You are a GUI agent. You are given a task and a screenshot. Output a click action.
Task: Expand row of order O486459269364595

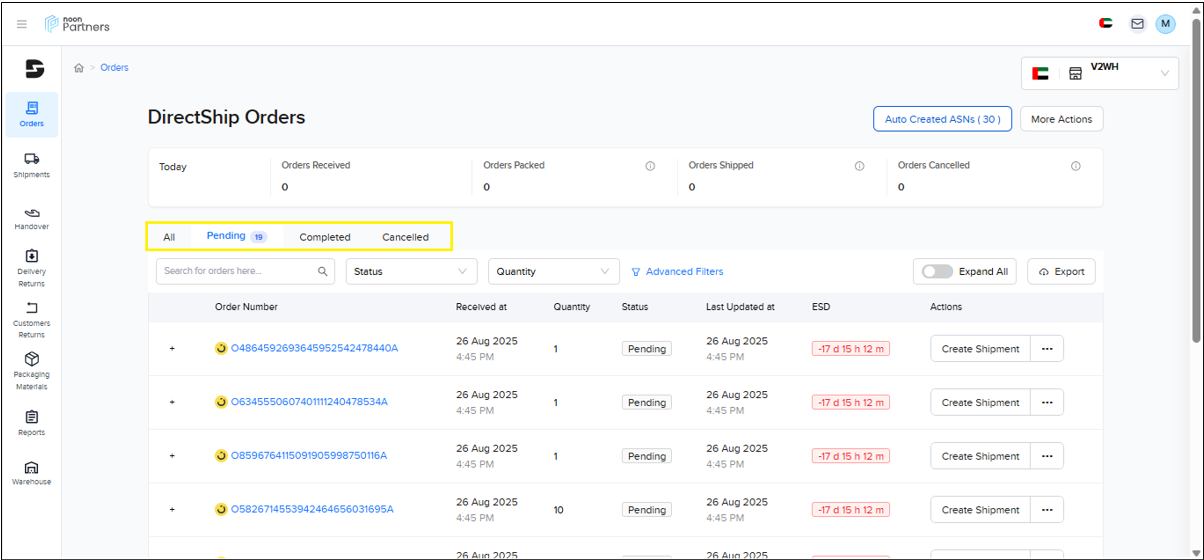click(171, 349)
